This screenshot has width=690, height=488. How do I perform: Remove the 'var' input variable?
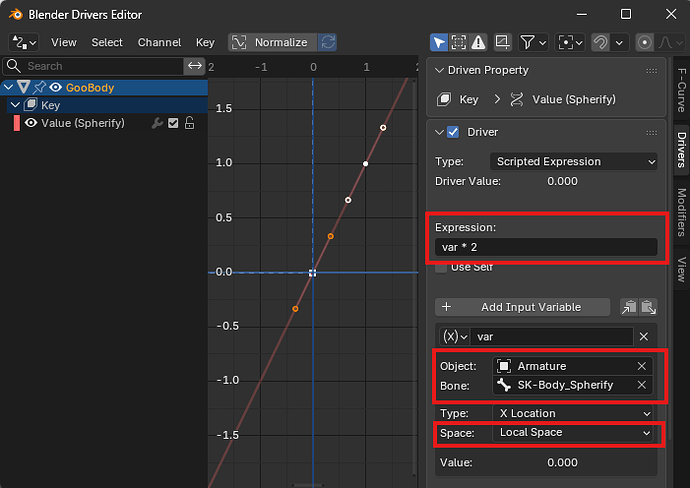click(643, 337)
